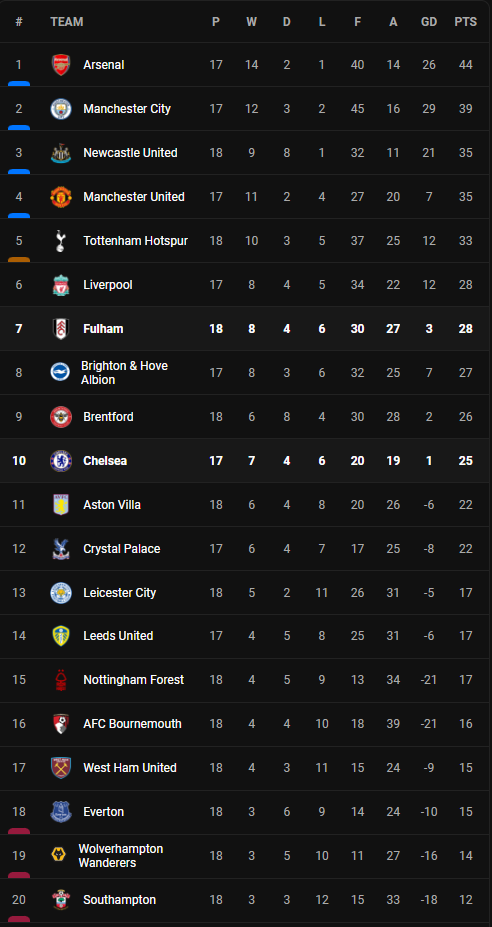Screen dimensions: 492x927
Task: Click the Everton crest icon
Action: coord(61,812)
